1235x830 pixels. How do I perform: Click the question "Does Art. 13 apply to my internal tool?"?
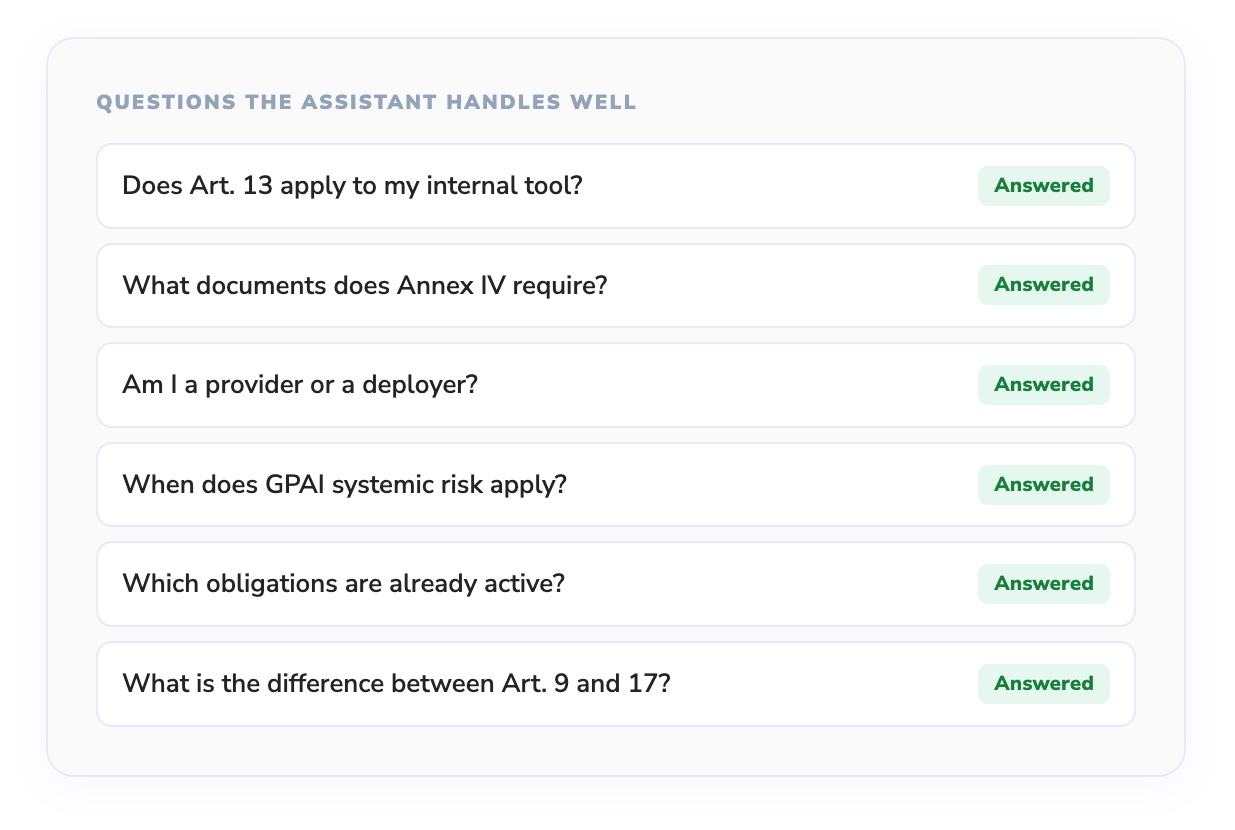click(x=351, y=186)
